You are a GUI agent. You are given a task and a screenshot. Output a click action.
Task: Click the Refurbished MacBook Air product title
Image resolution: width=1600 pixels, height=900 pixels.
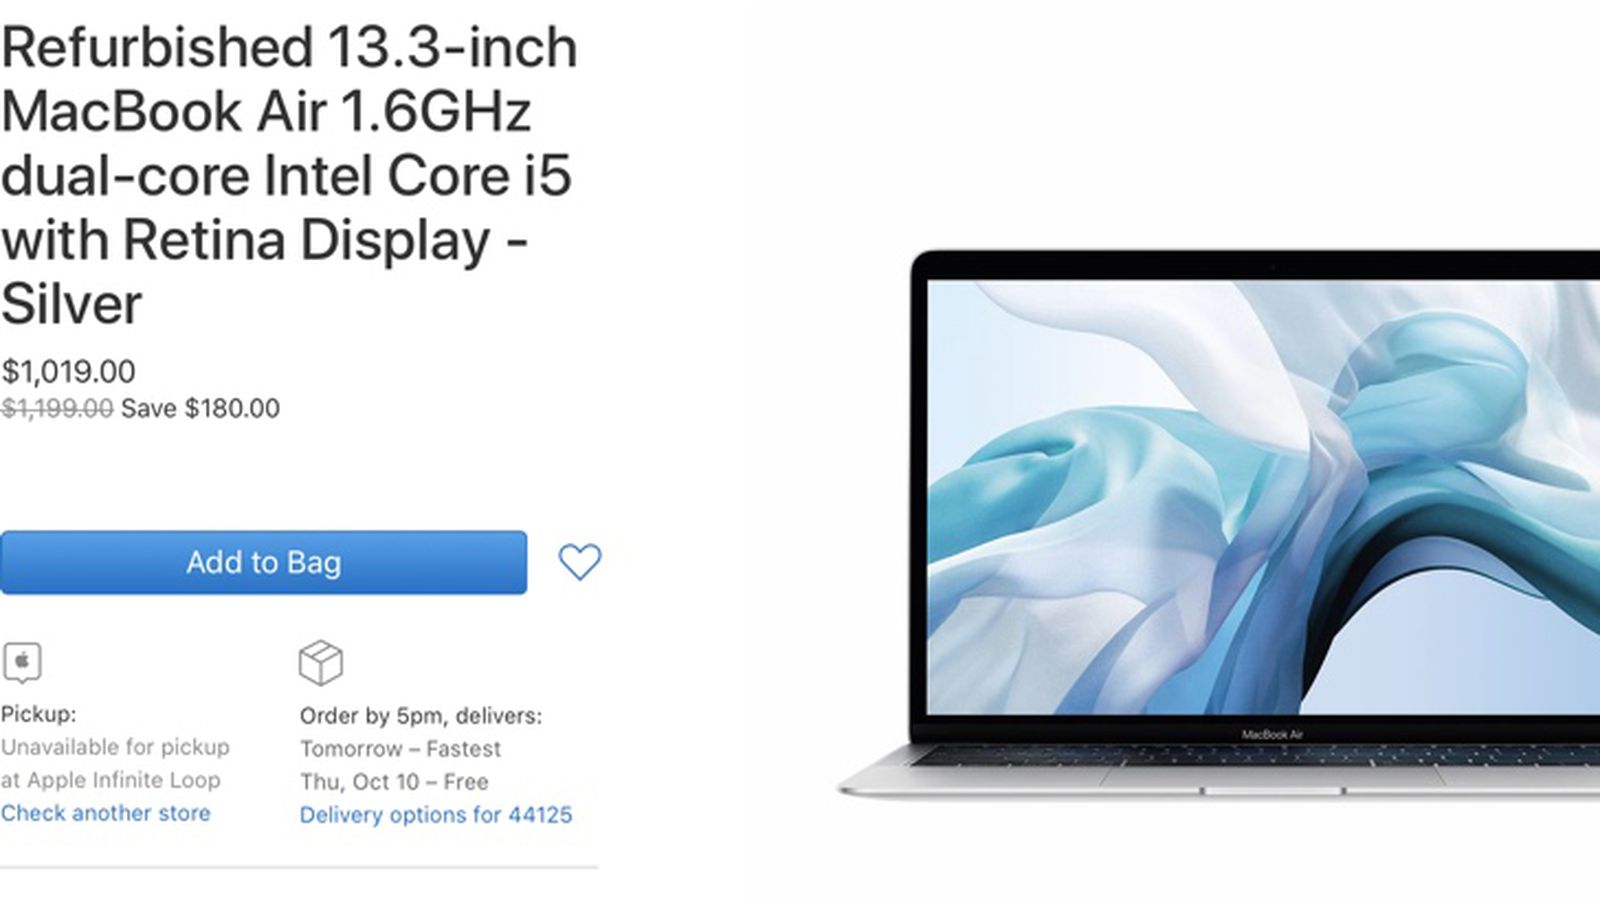tap(289, 175)
